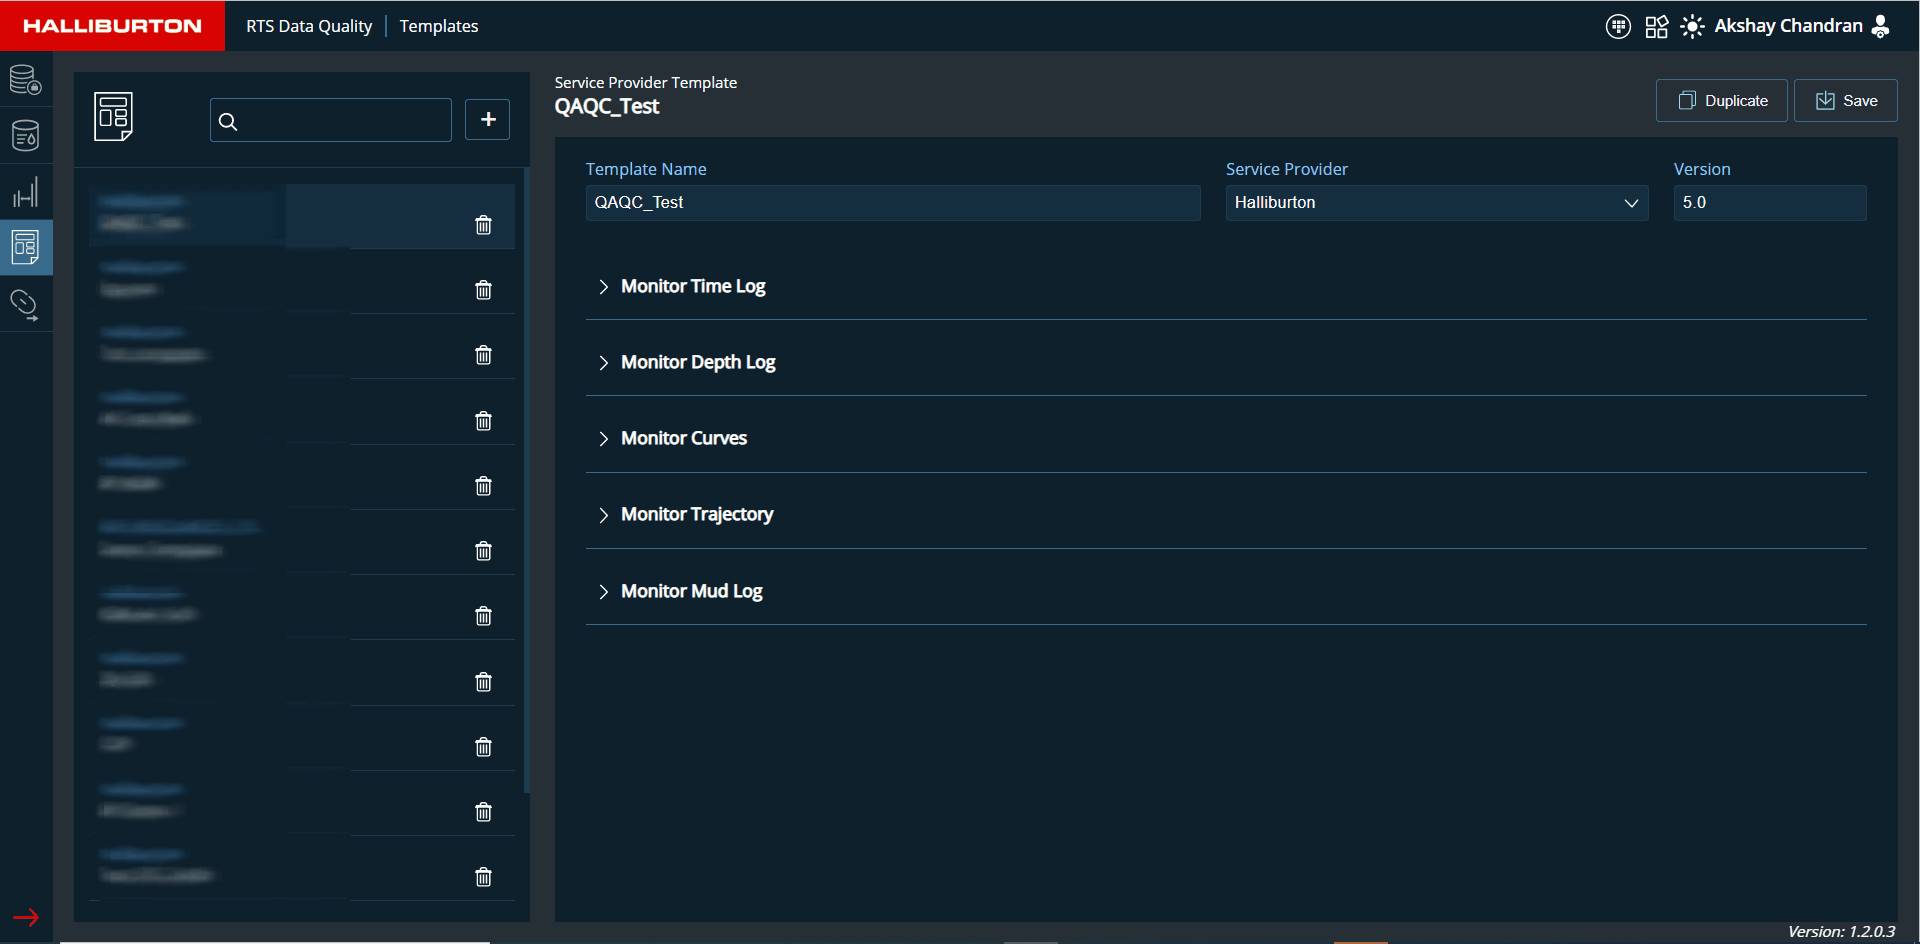Click the Duplicate button
This screenshot has width=1920, height=944.
(1721, 101)
